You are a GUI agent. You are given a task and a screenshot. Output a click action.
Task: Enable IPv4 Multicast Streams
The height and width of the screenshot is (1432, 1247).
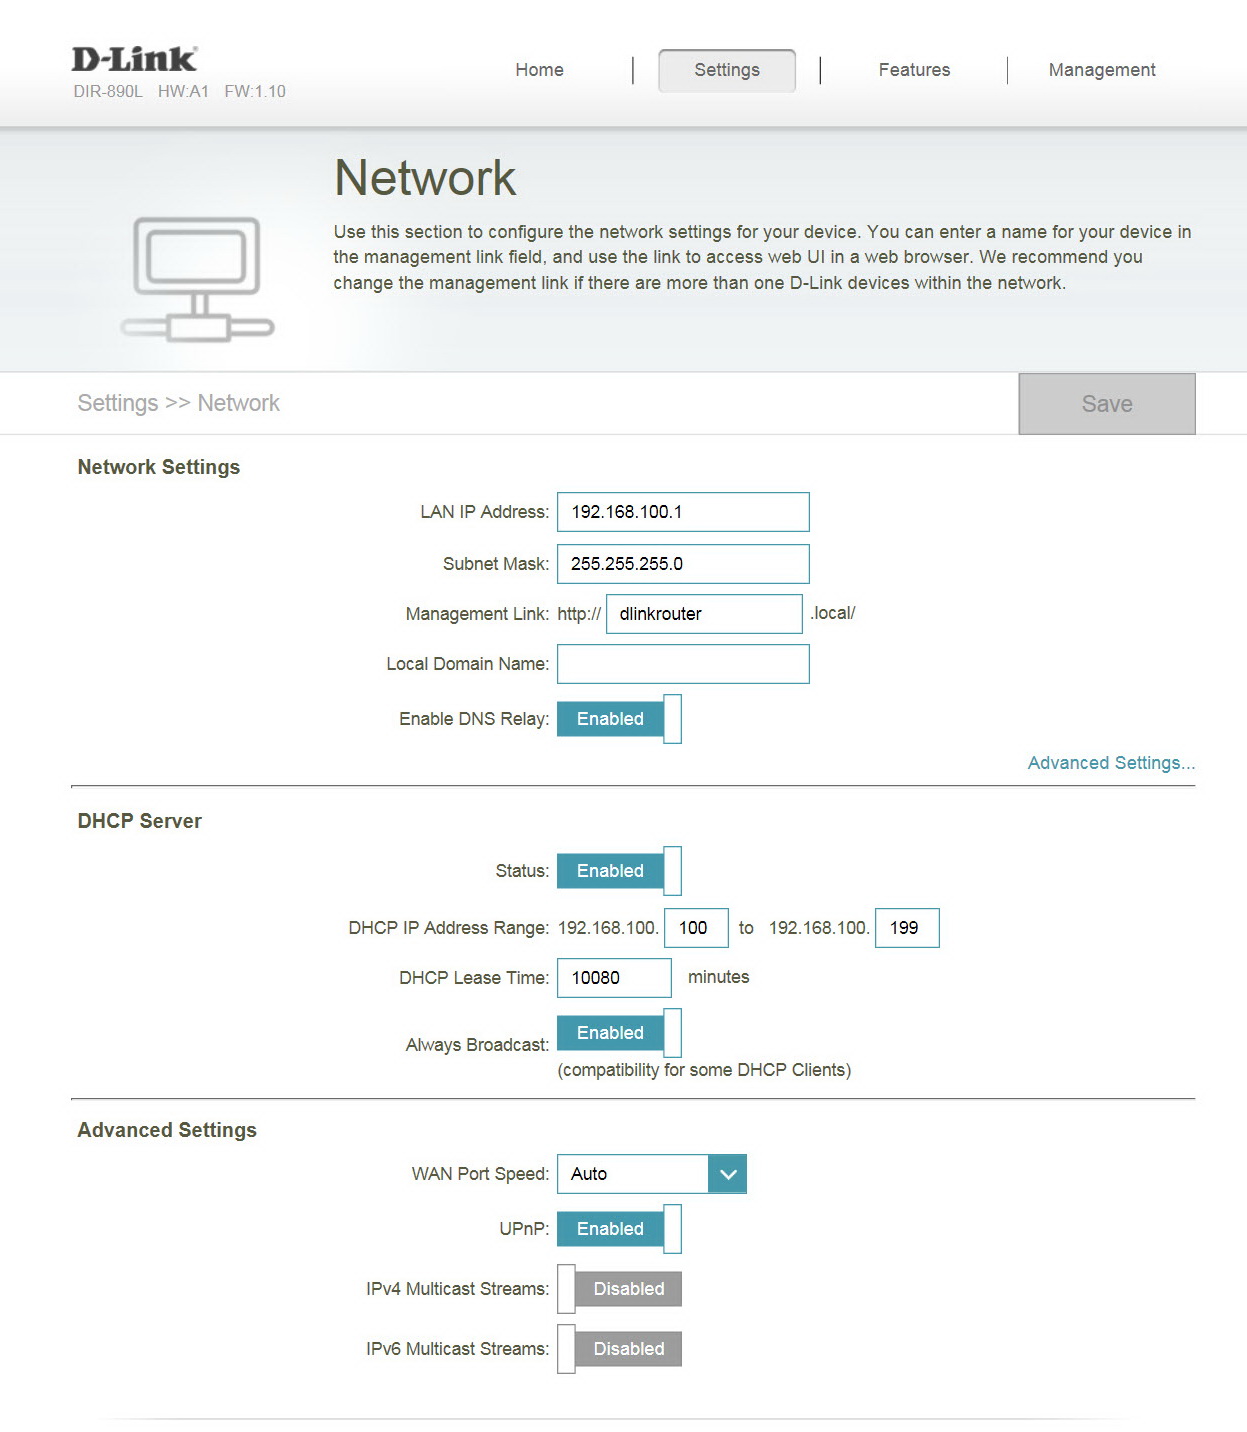click(619, 1289)
